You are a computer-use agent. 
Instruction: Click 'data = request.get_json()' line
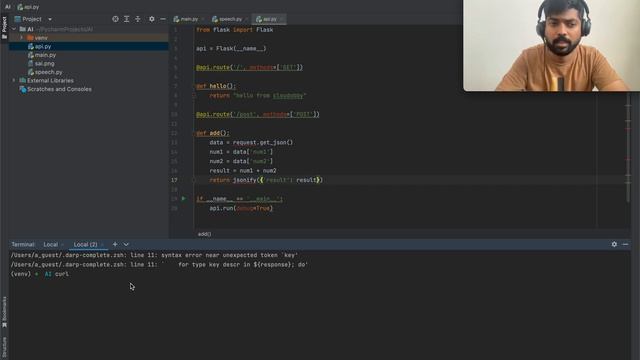[251, 142]
